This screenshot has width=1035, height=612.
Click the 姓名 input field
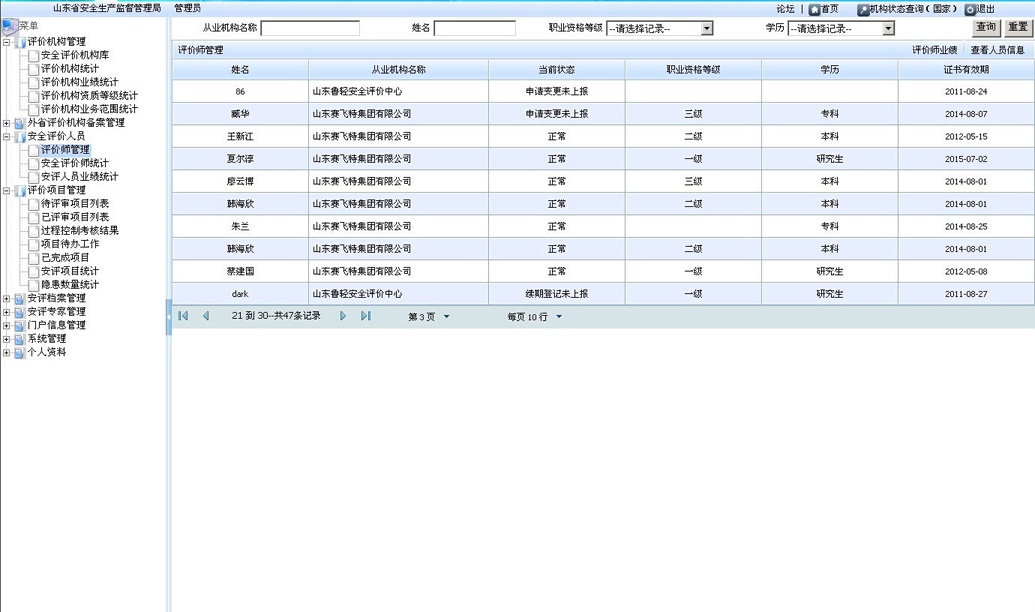click(x=473, y=28)
